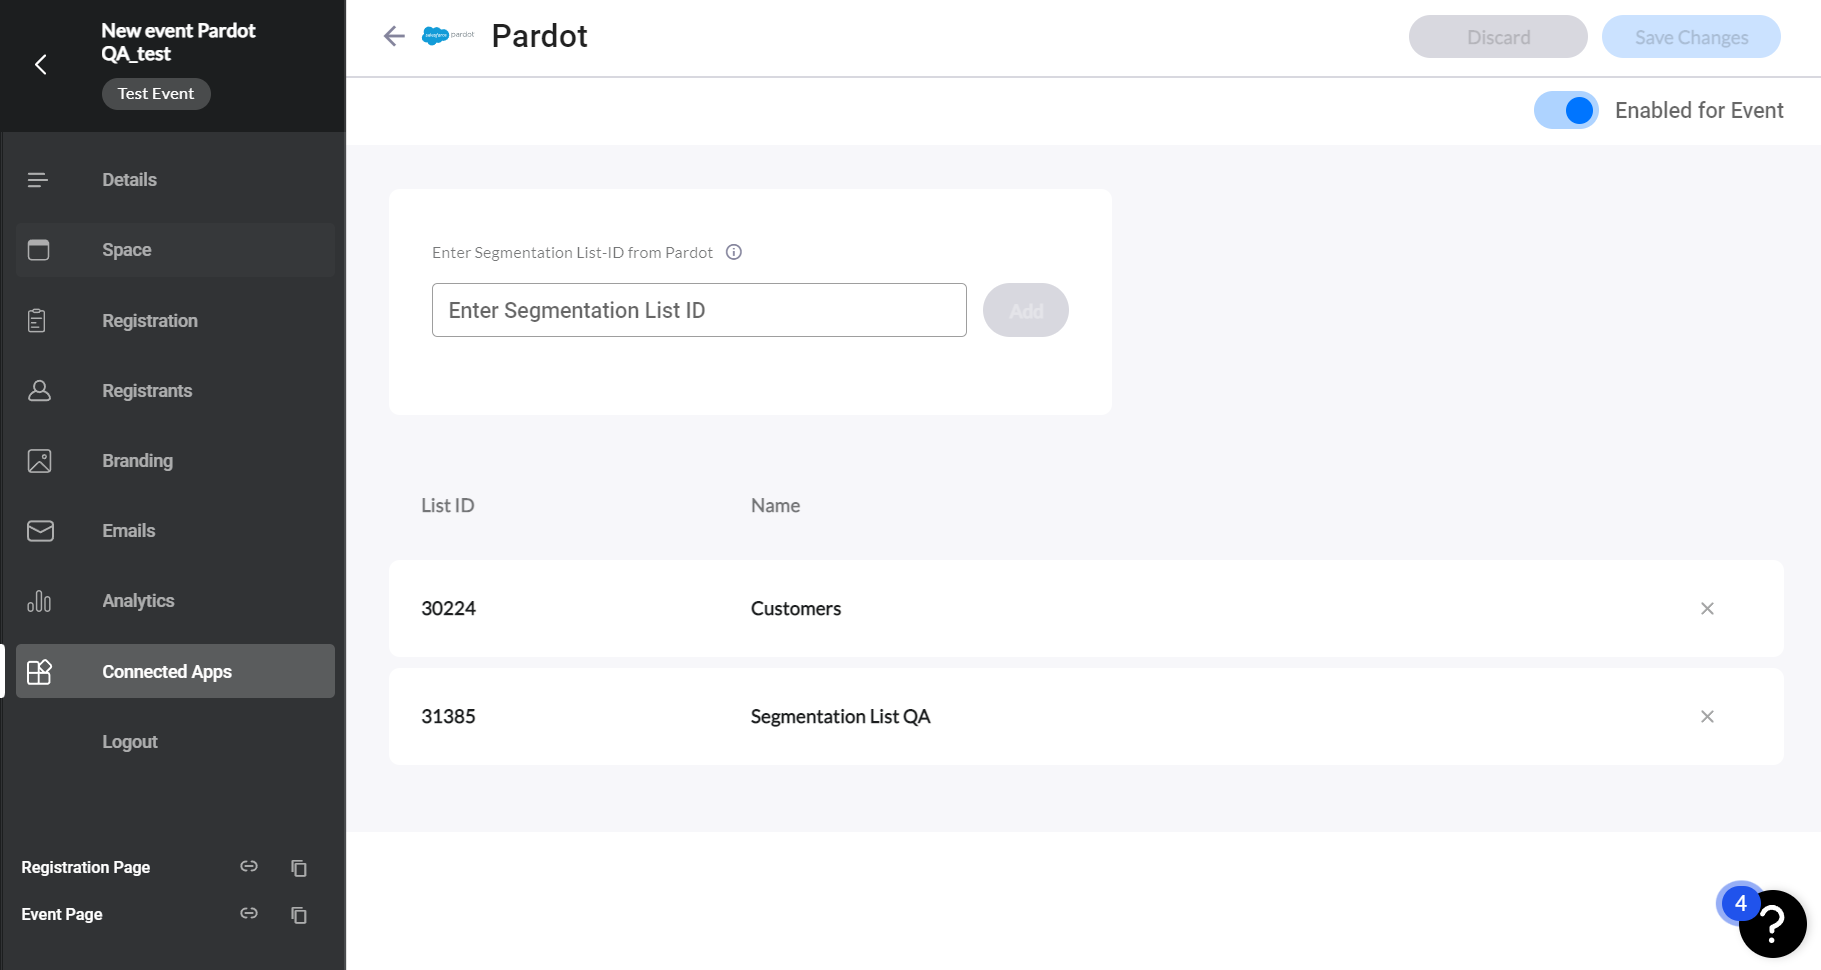Click the notification badge showing 4
The image size is (1821, 970).
[x=1740, y=904]
